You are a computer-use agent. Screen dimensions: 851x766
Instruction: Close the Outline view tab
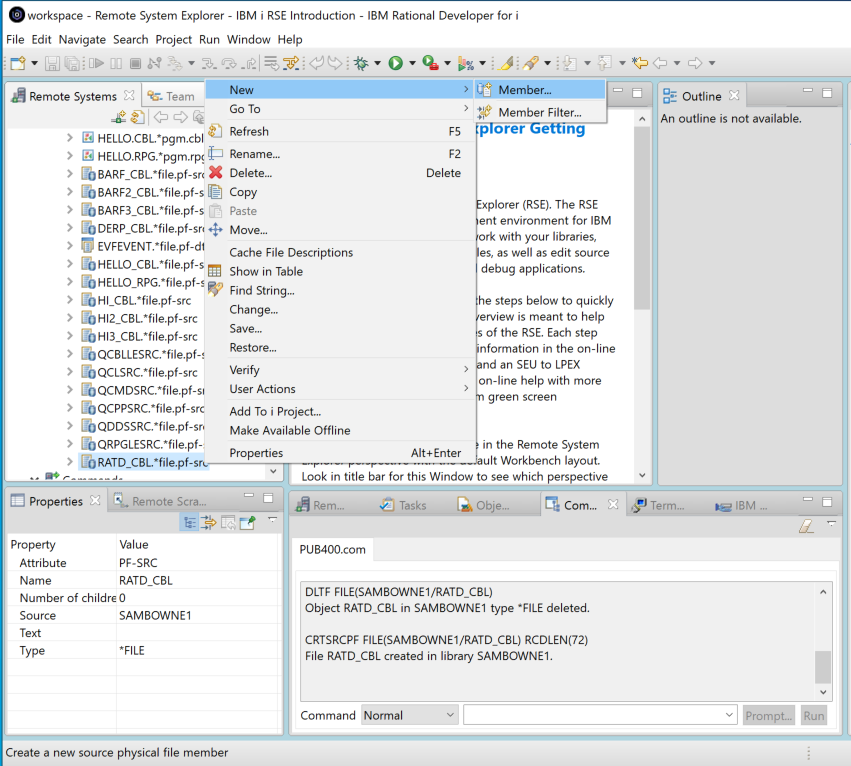tap(734, 96)
